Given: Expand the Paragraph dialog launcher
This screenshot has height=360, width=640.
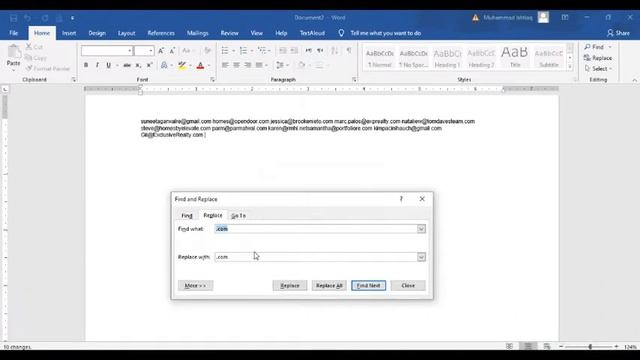Looking at the screenshot, I should [x=354, y=80].
